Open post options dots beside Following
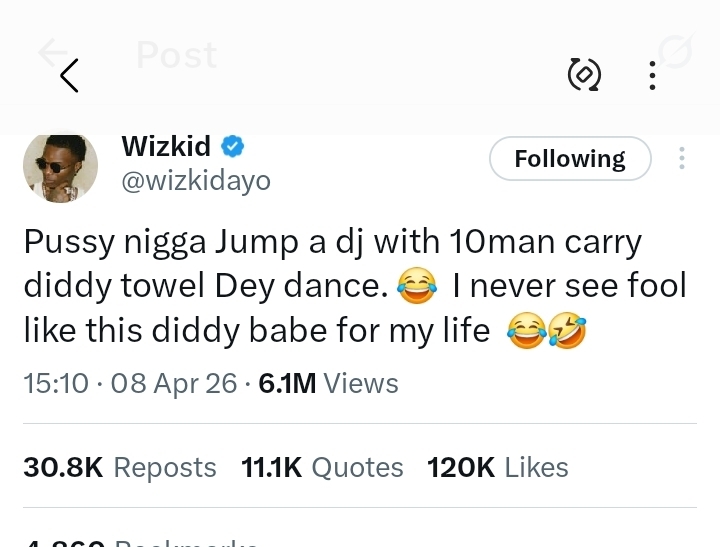 coord(682,159)
